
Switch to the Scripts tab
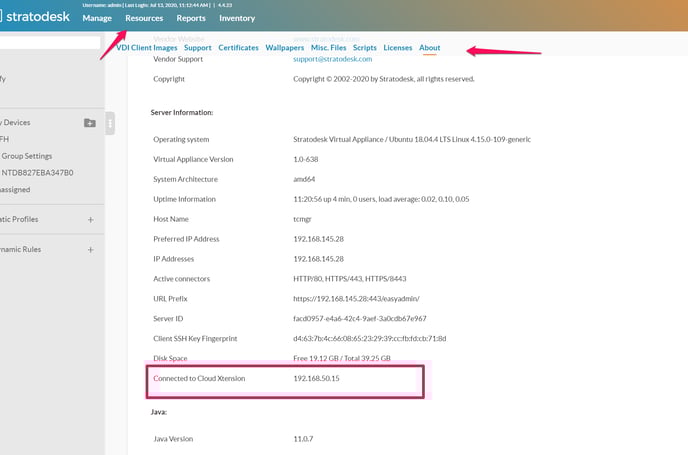[x=365, y=47]
